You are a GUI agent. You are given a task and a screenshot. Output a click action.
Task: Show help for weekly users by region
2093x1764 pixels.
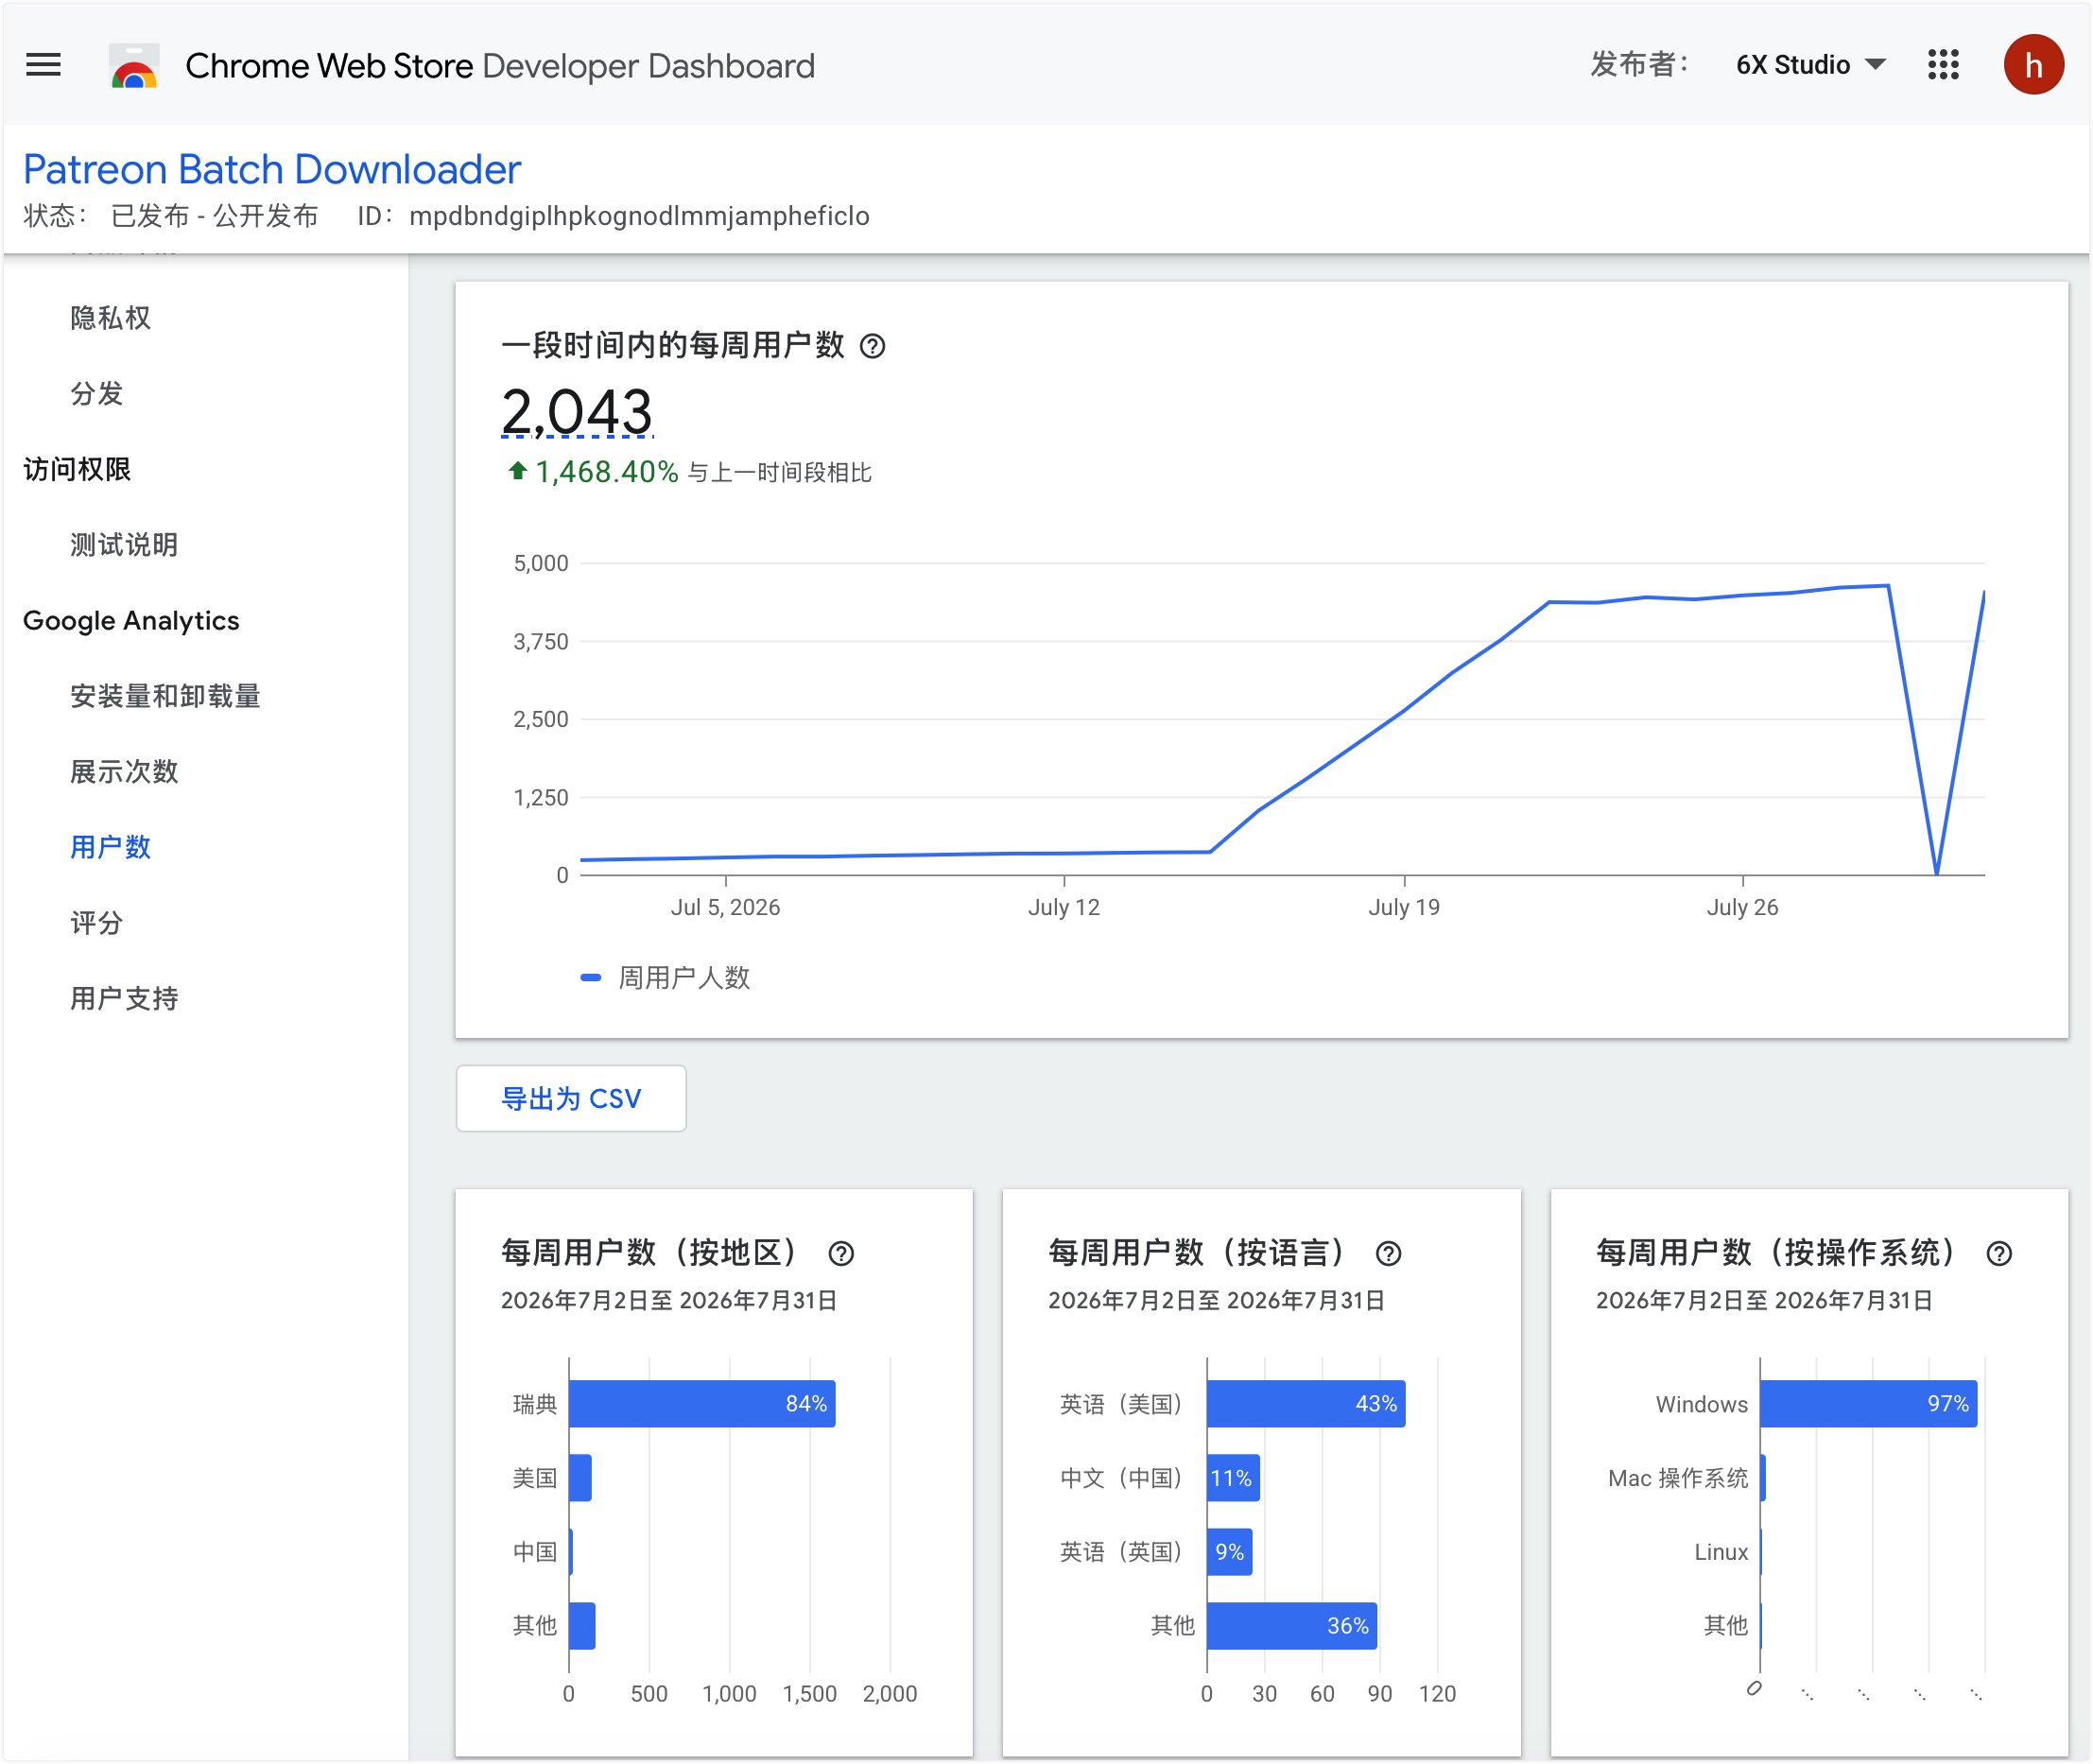point(841,1253)
